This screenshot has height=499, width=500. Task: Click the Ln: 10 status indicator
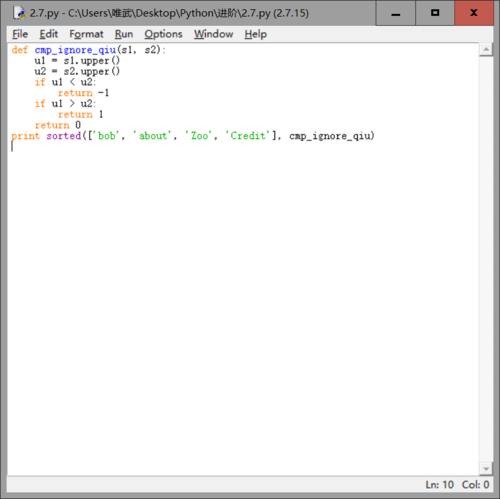(x=440, y=484)
